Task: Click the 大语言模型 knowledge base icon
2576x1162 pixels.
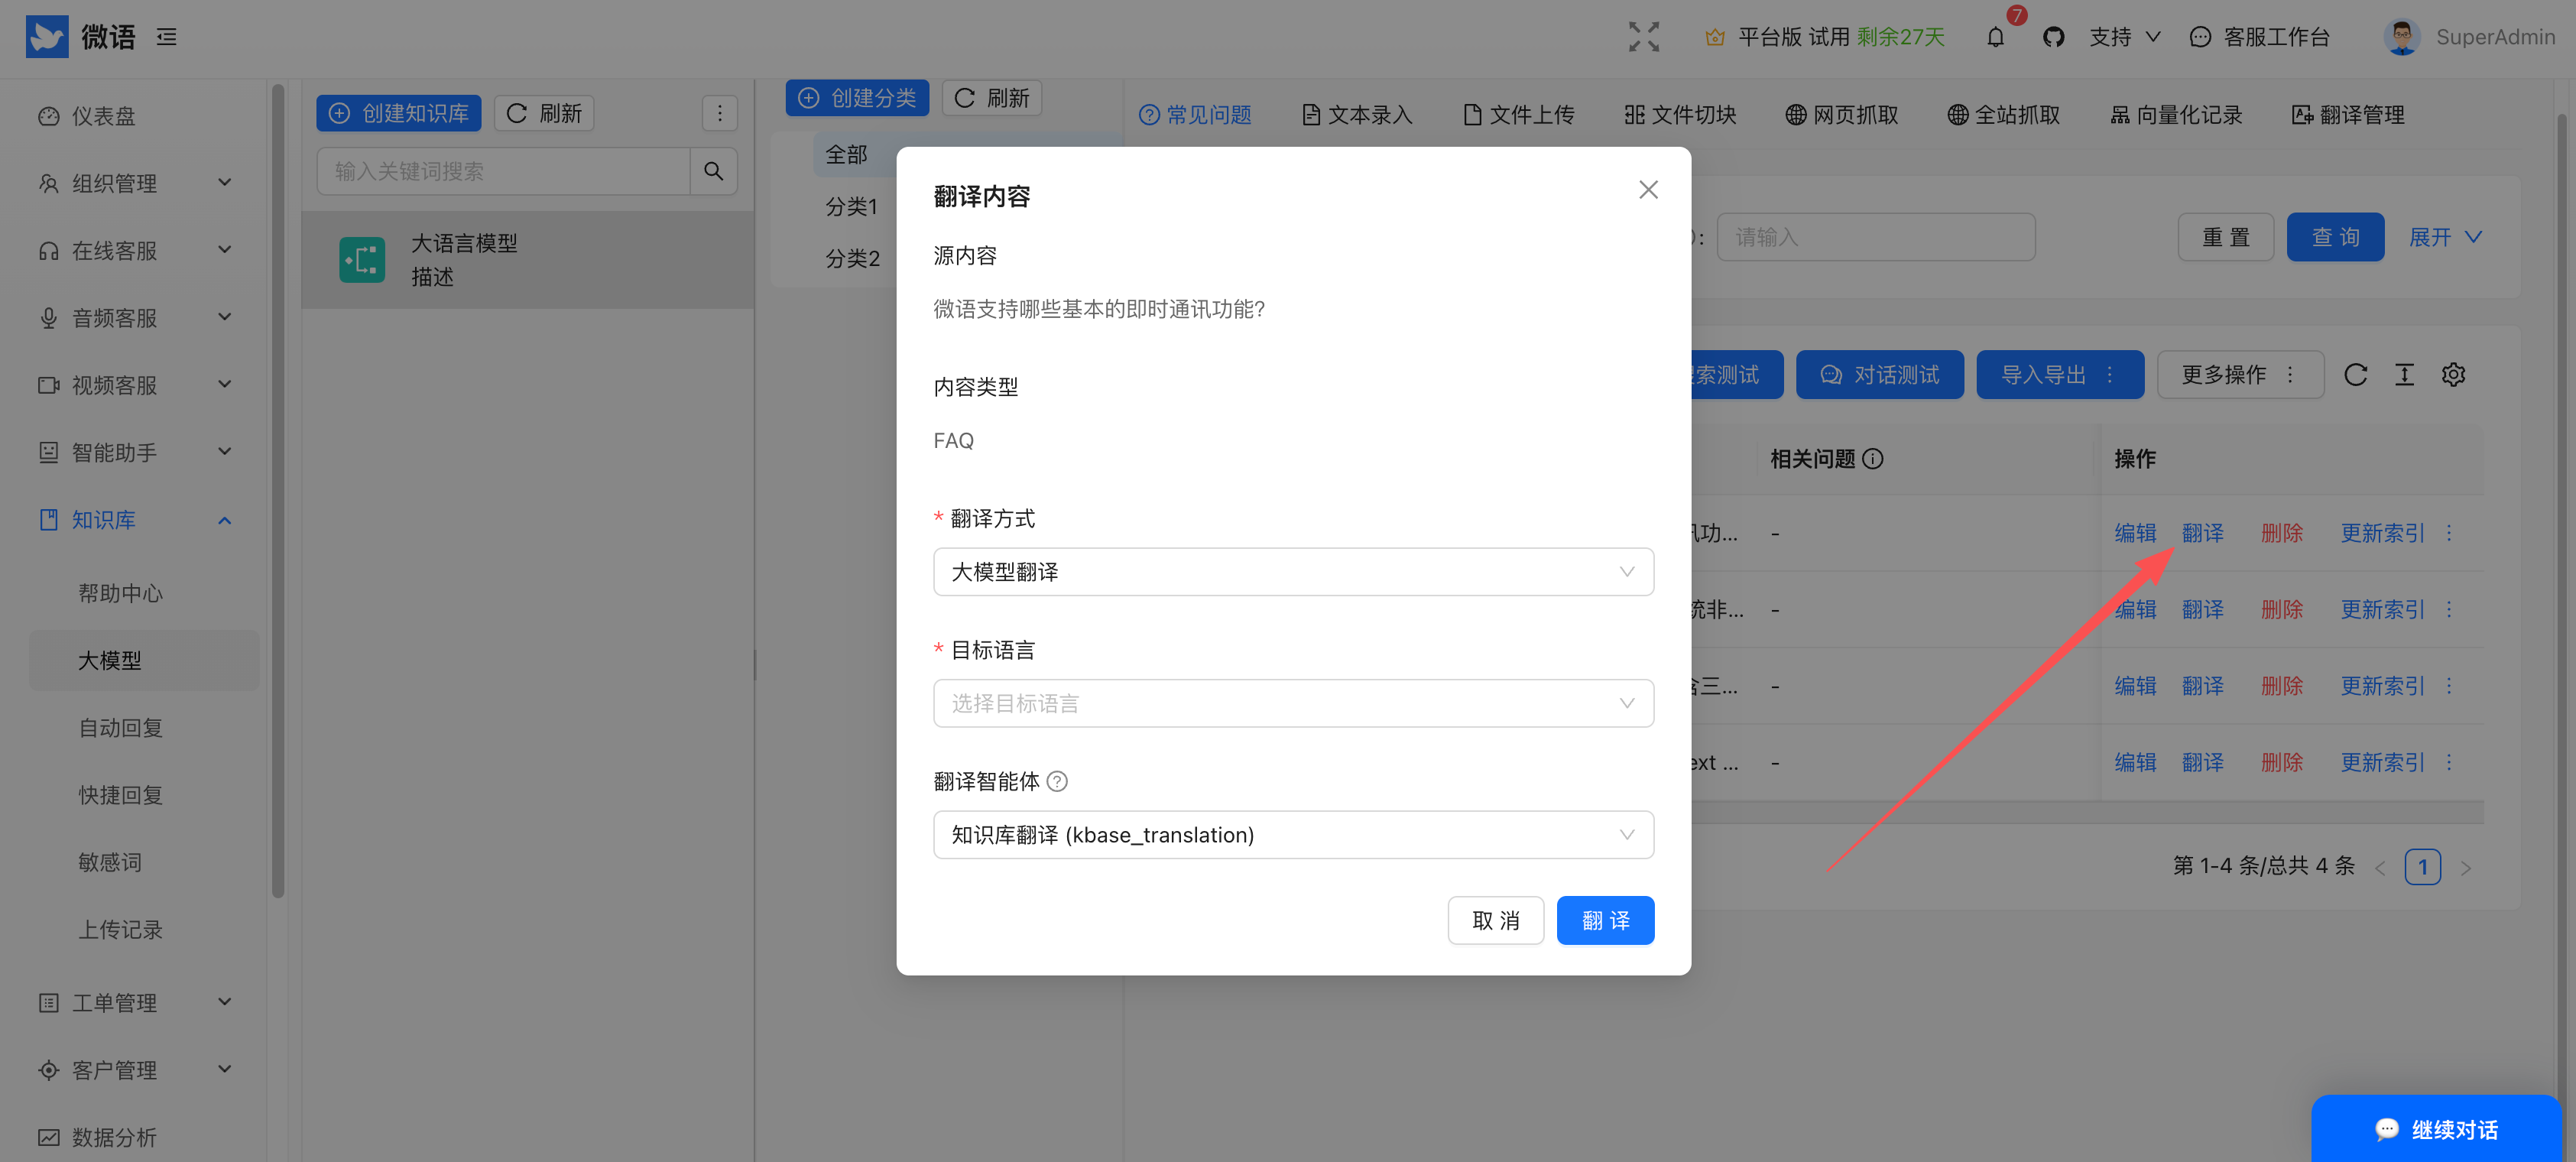Action: [362, 260]
